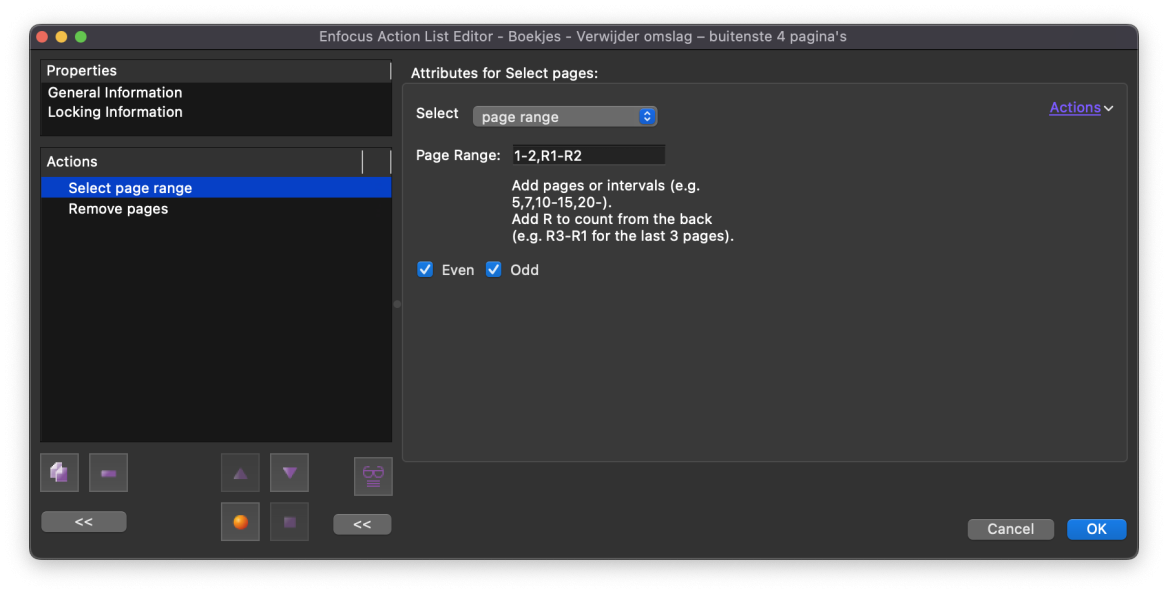
Task: Click the yellow minimize window button
Action: click(61, 37)
